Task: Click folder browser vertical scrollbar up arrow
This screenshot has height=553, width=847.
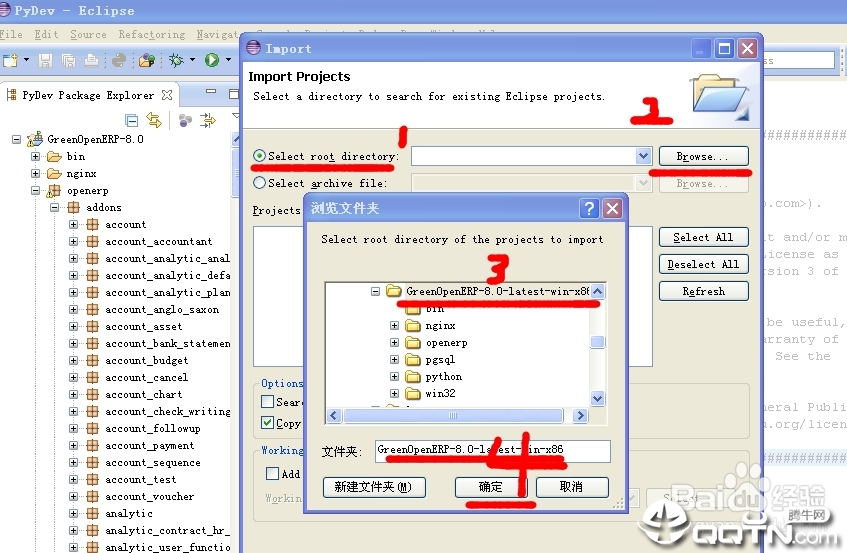Action: 597,291
